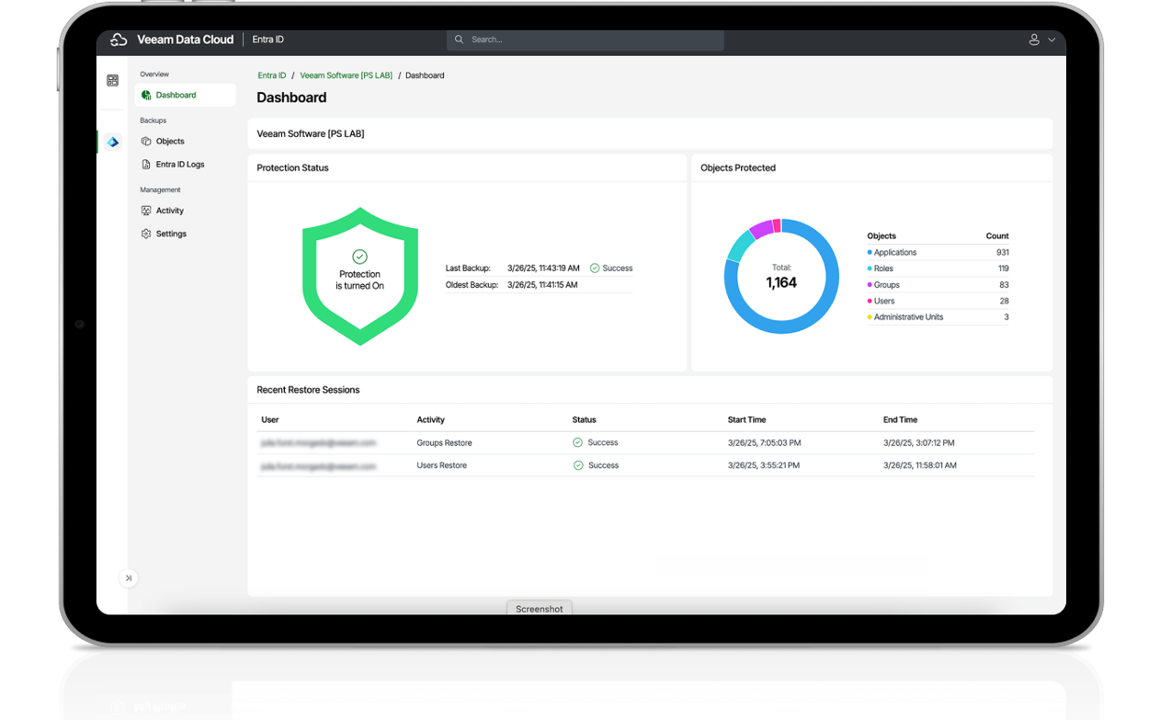Click success icon in Groups Restore row
This screenshot has width=1160, height=720.
click(x=578, y=443)
